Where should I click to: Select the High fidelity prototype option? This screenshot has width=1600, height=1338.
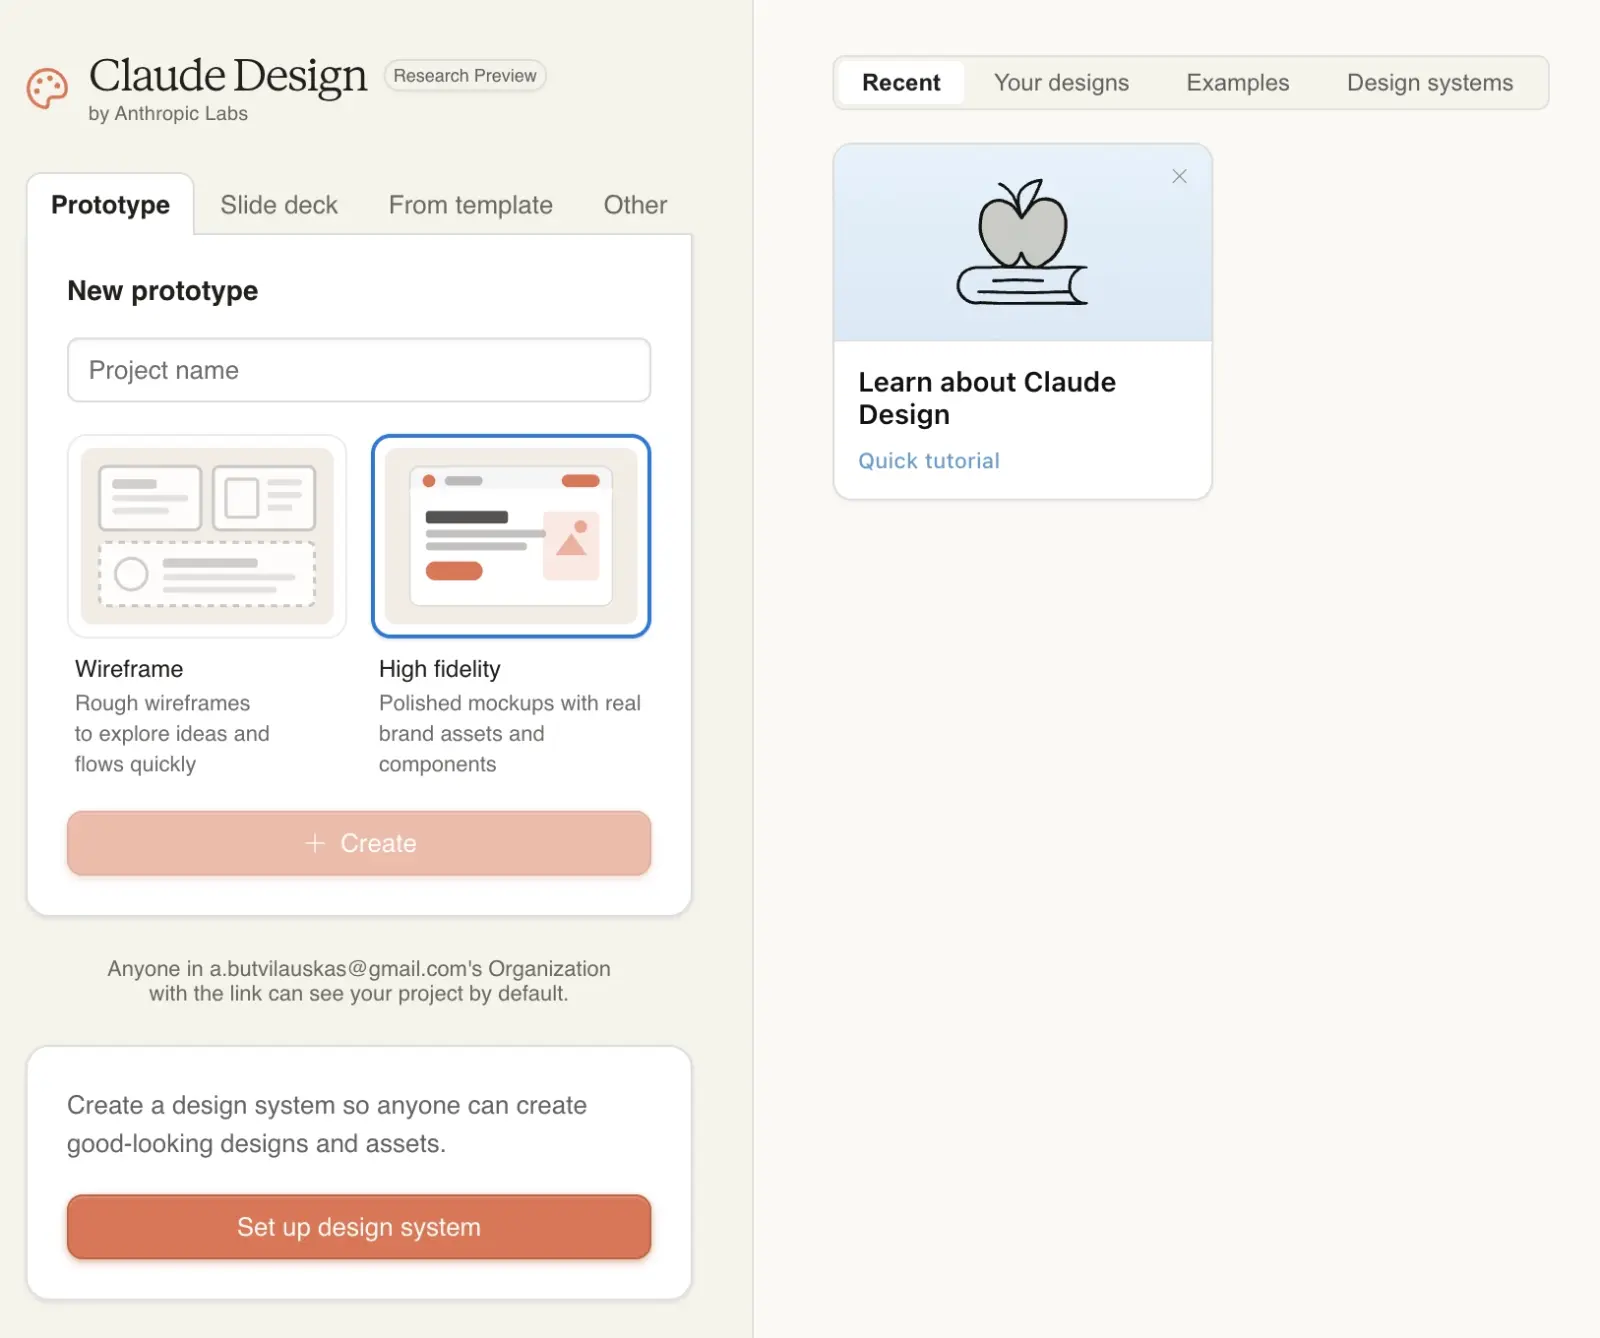[510, 536]
